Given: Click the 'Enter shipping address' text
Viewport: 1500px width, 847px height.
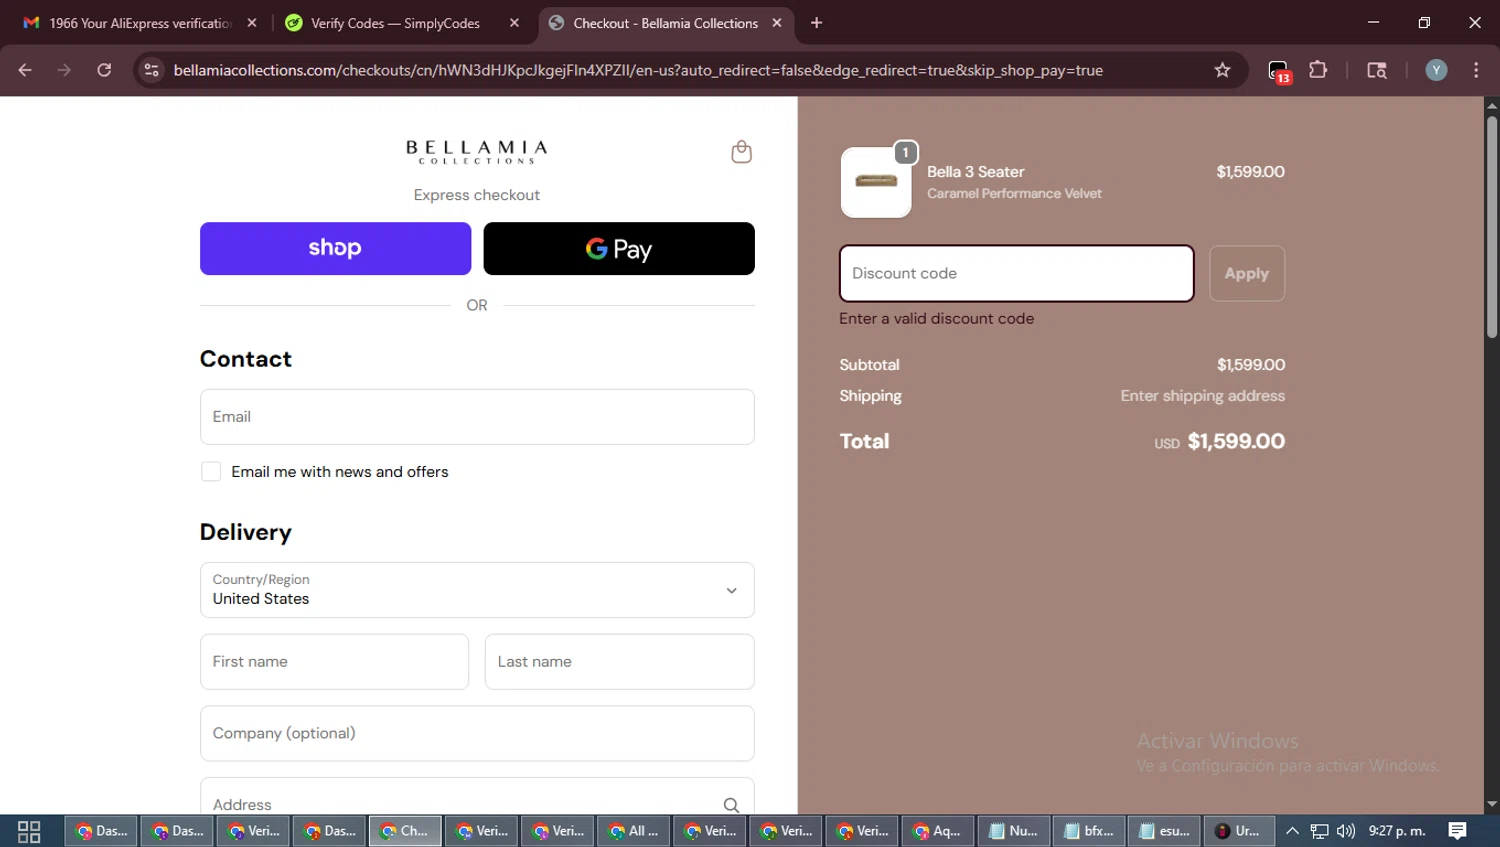Looking at the screenshot, I should pos(1203,396).
